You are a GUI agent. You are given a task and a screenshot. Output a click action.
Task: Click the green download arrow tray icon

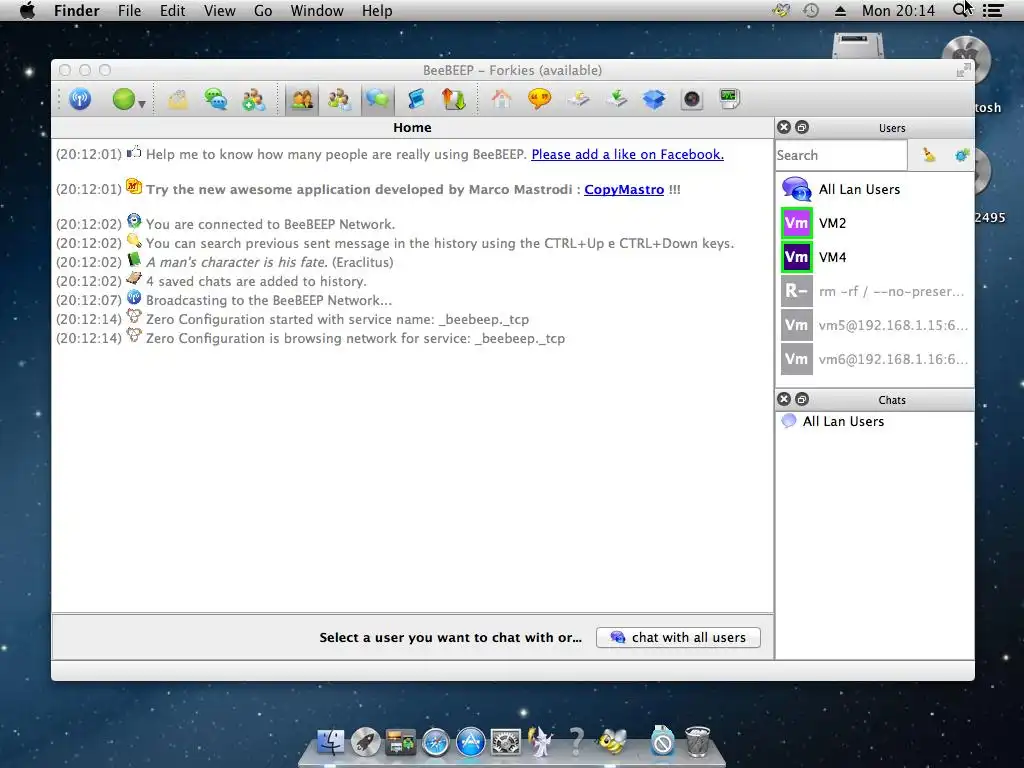tap(616, 99)
